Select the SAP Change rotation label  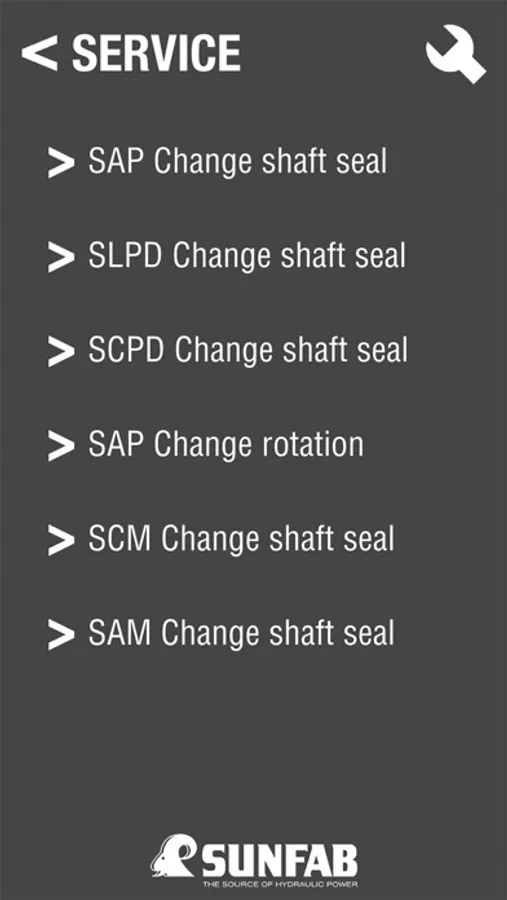pos(226,445)
